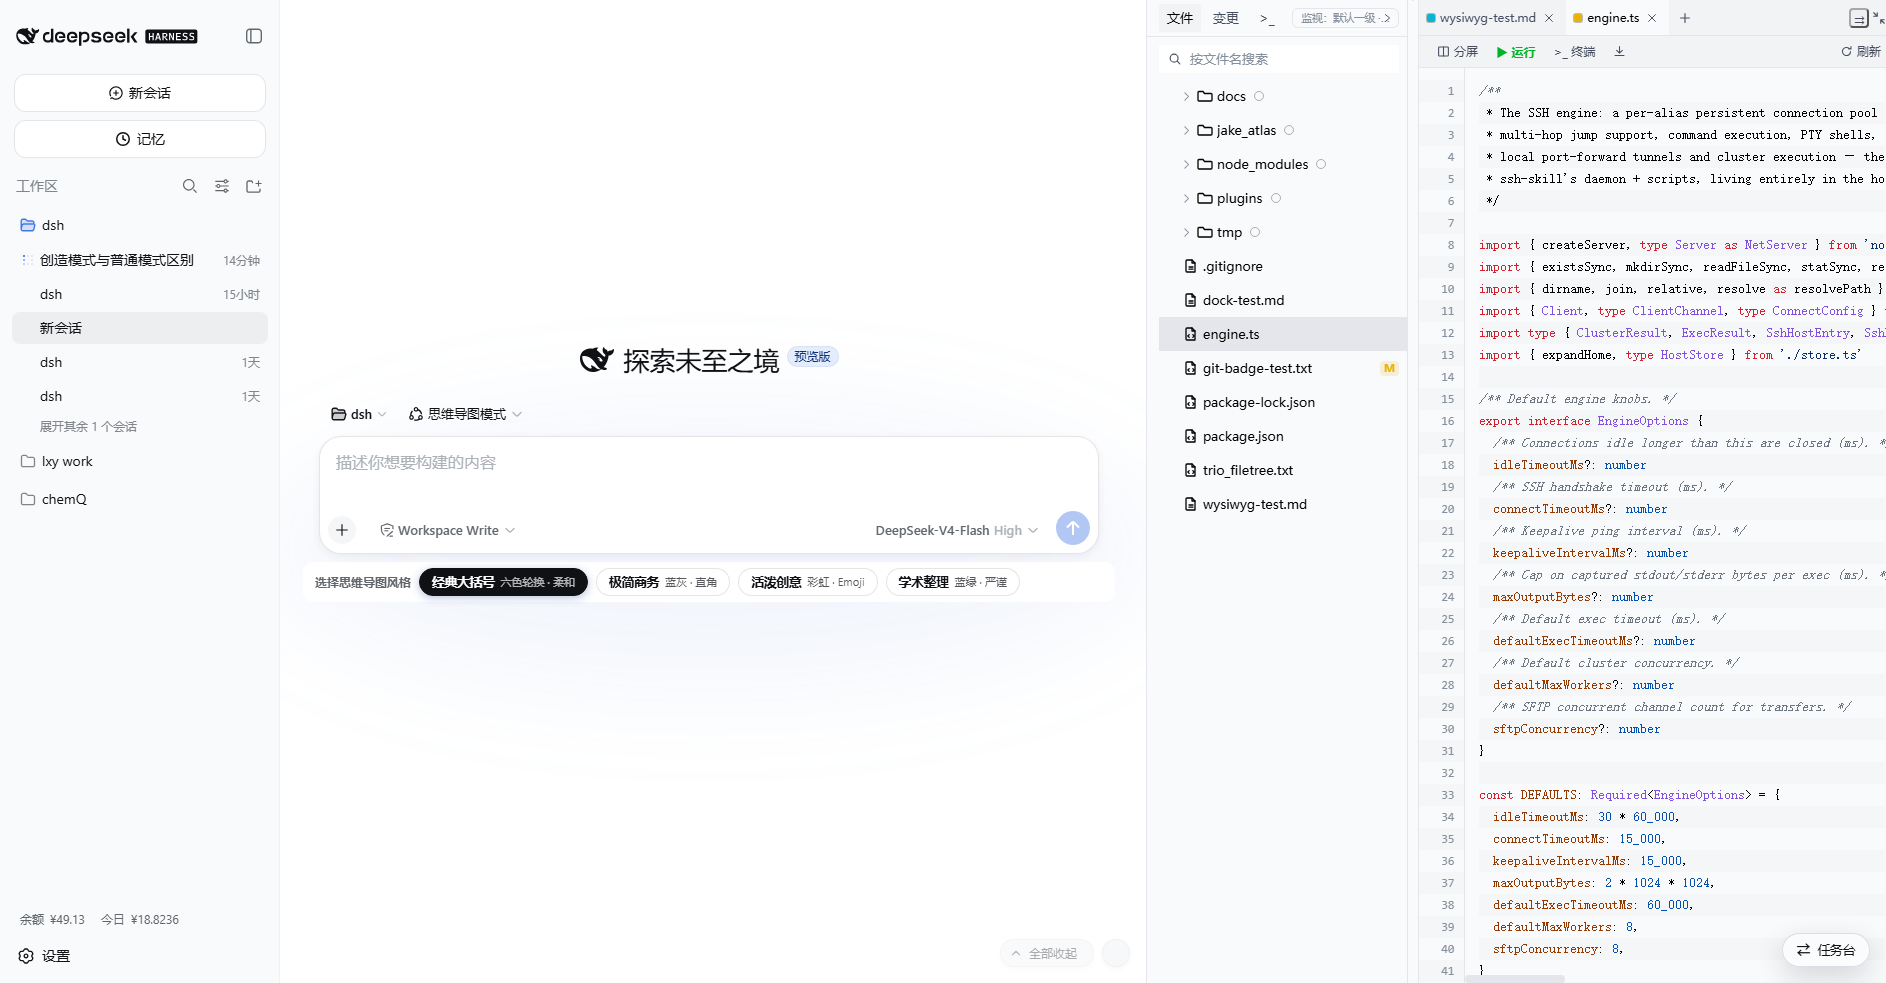Refresh the editor with 刷新 button

pos(1860,52)
